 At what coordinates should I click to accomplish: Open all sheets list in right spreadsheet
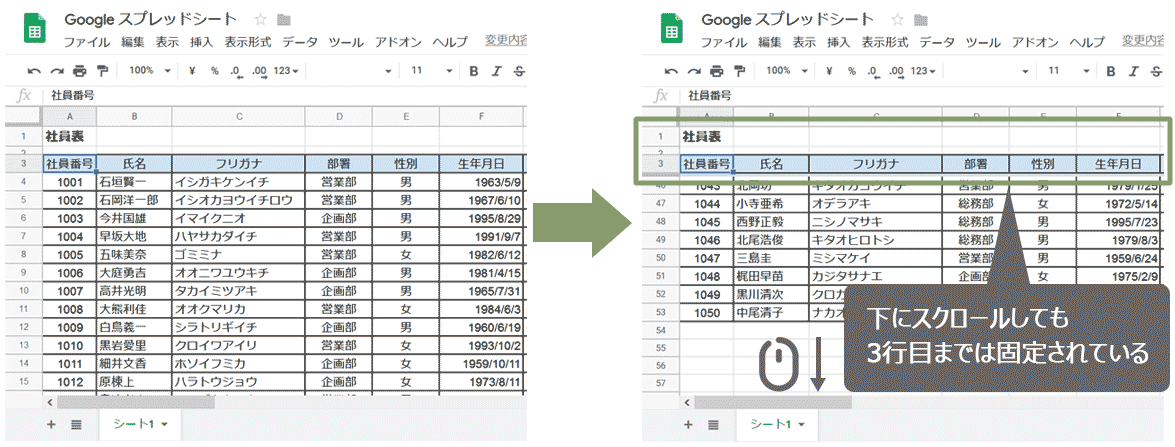pos(713,424)
